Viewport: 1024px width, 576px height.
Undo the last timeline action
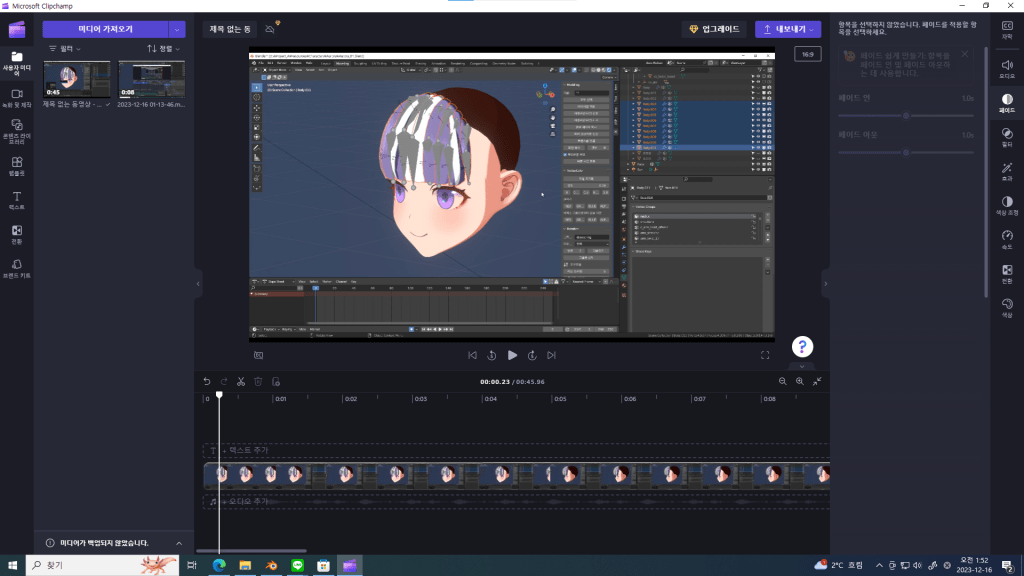(207, 381)
